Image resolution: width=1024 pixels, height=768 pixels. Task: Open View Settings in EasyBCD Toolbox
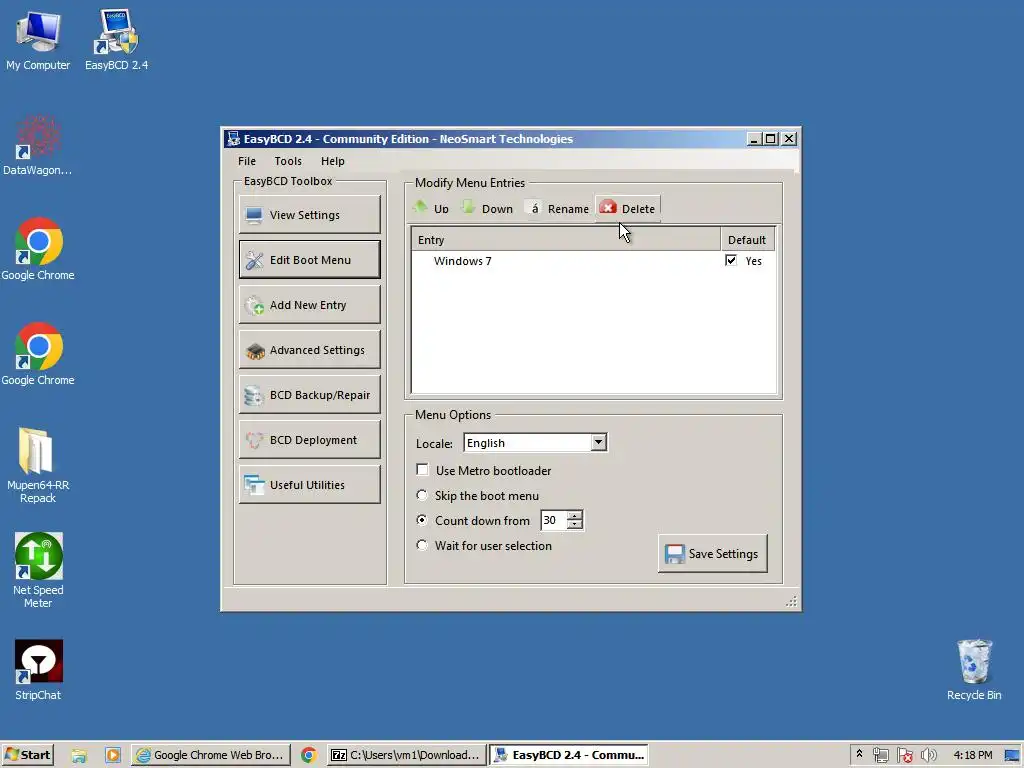coord(310,215)
